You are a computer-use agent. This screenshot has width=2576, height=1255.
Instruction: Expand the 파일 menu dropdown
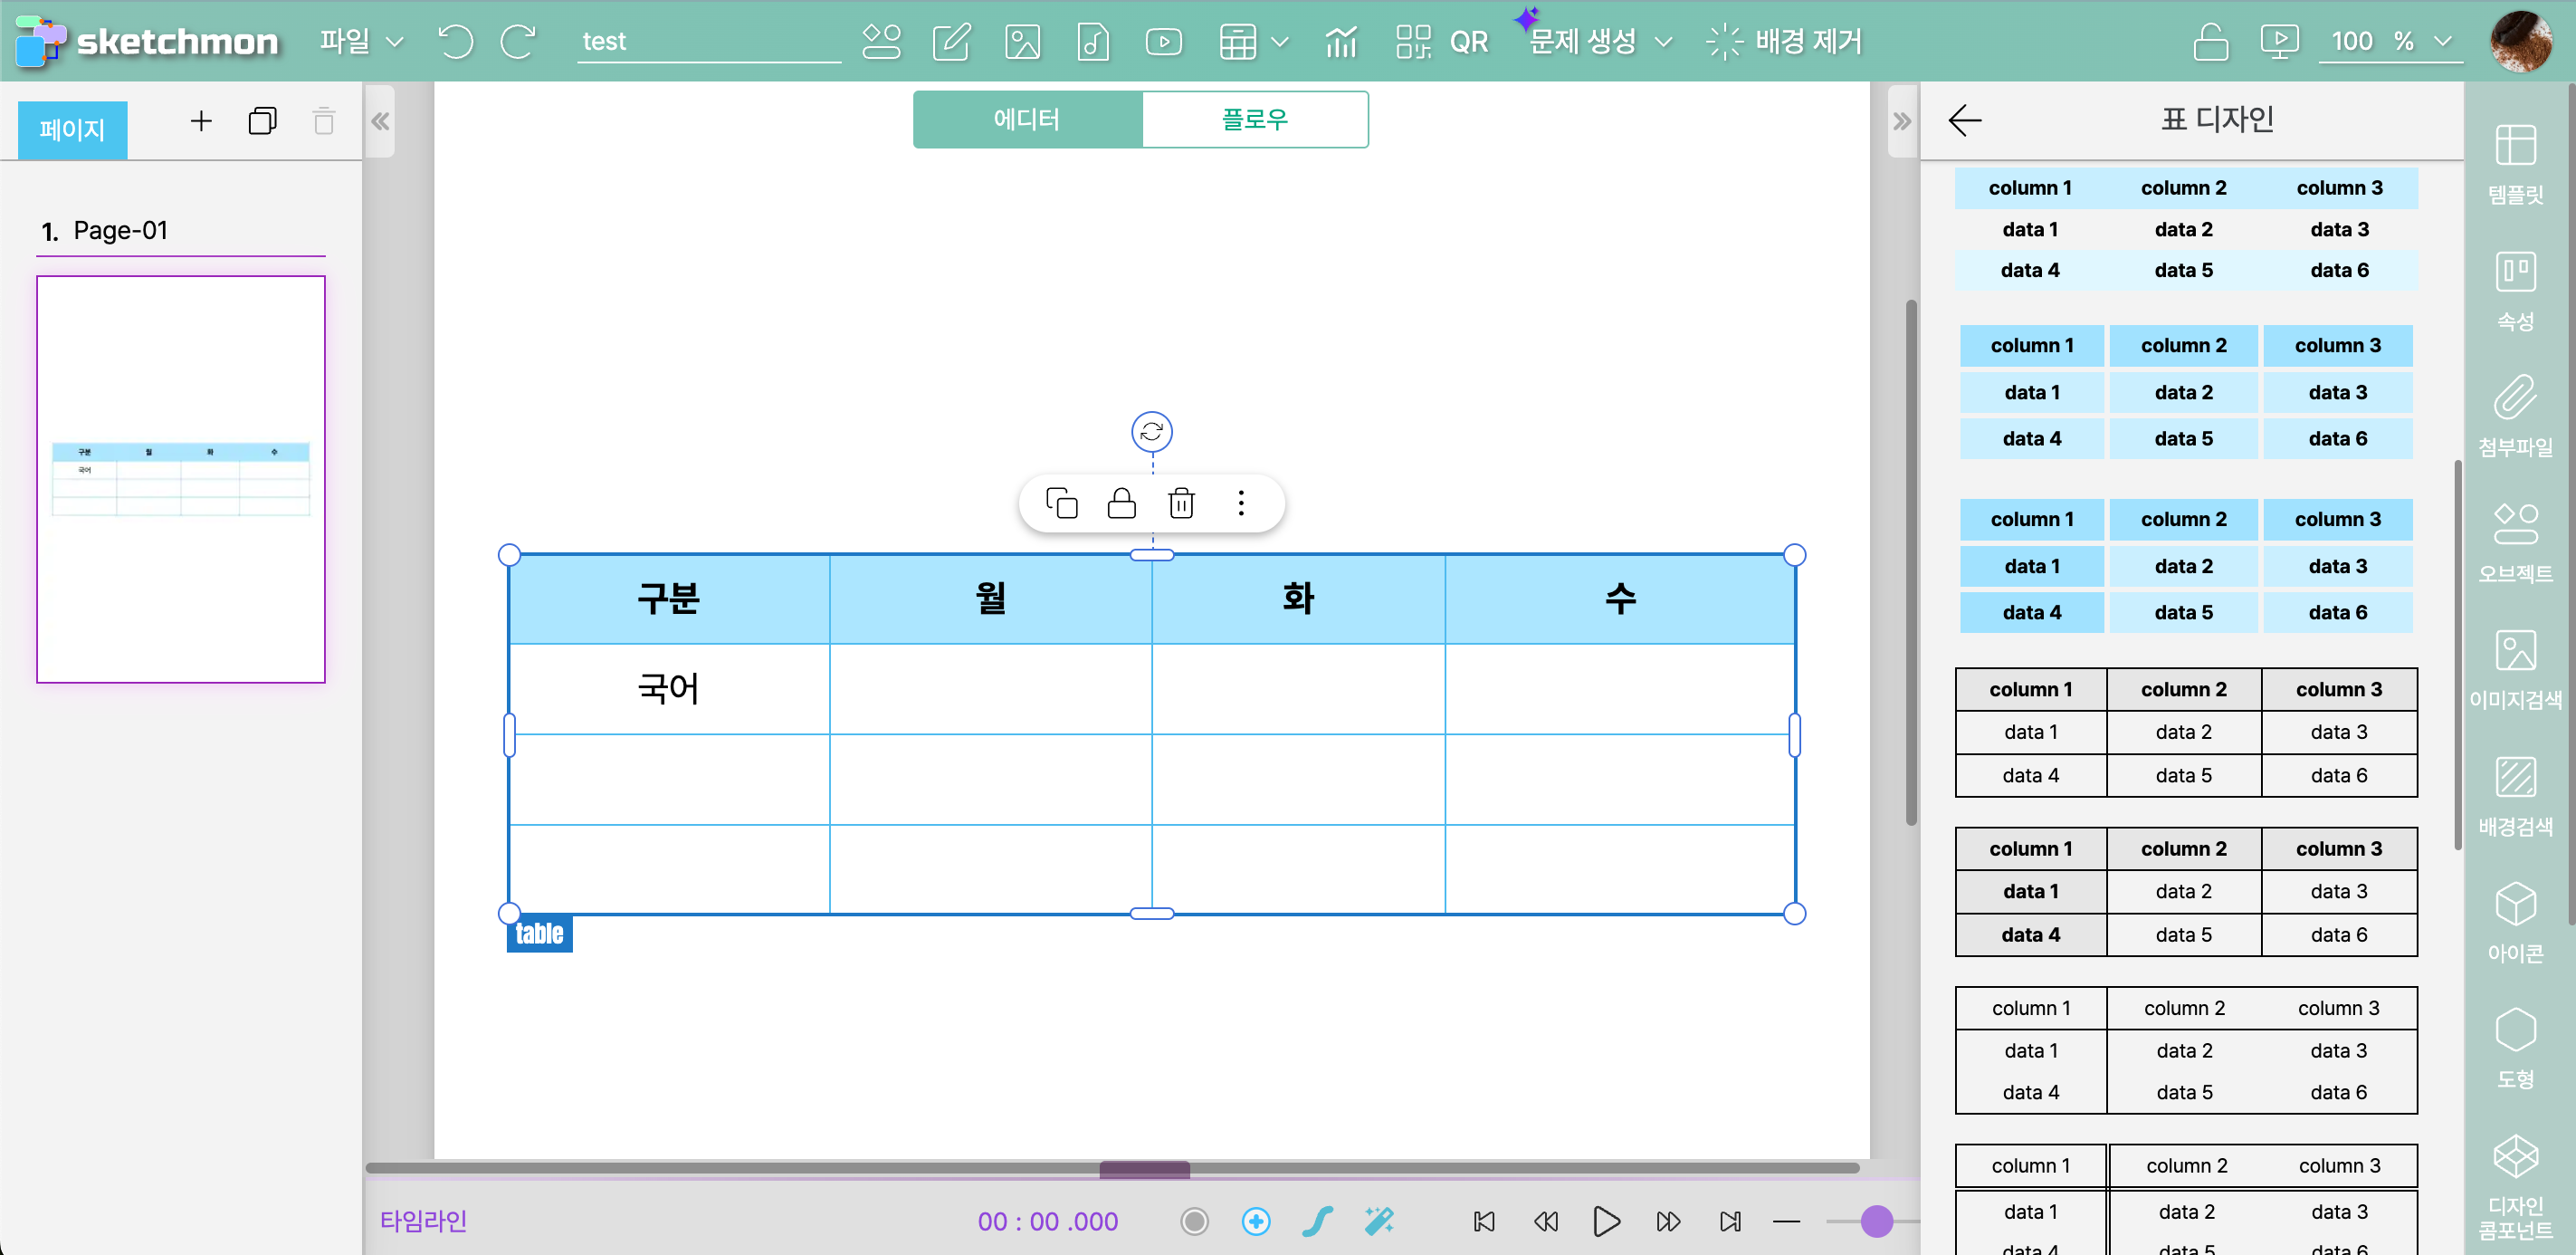pyautogui.click(x=360, y=41)
